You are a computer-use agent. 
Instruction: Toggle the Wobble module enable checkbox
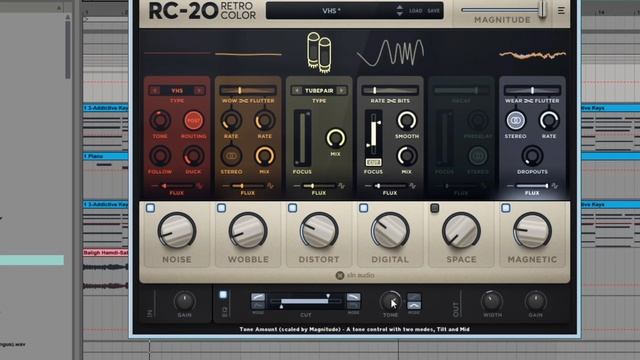click(x=221, y=208)
